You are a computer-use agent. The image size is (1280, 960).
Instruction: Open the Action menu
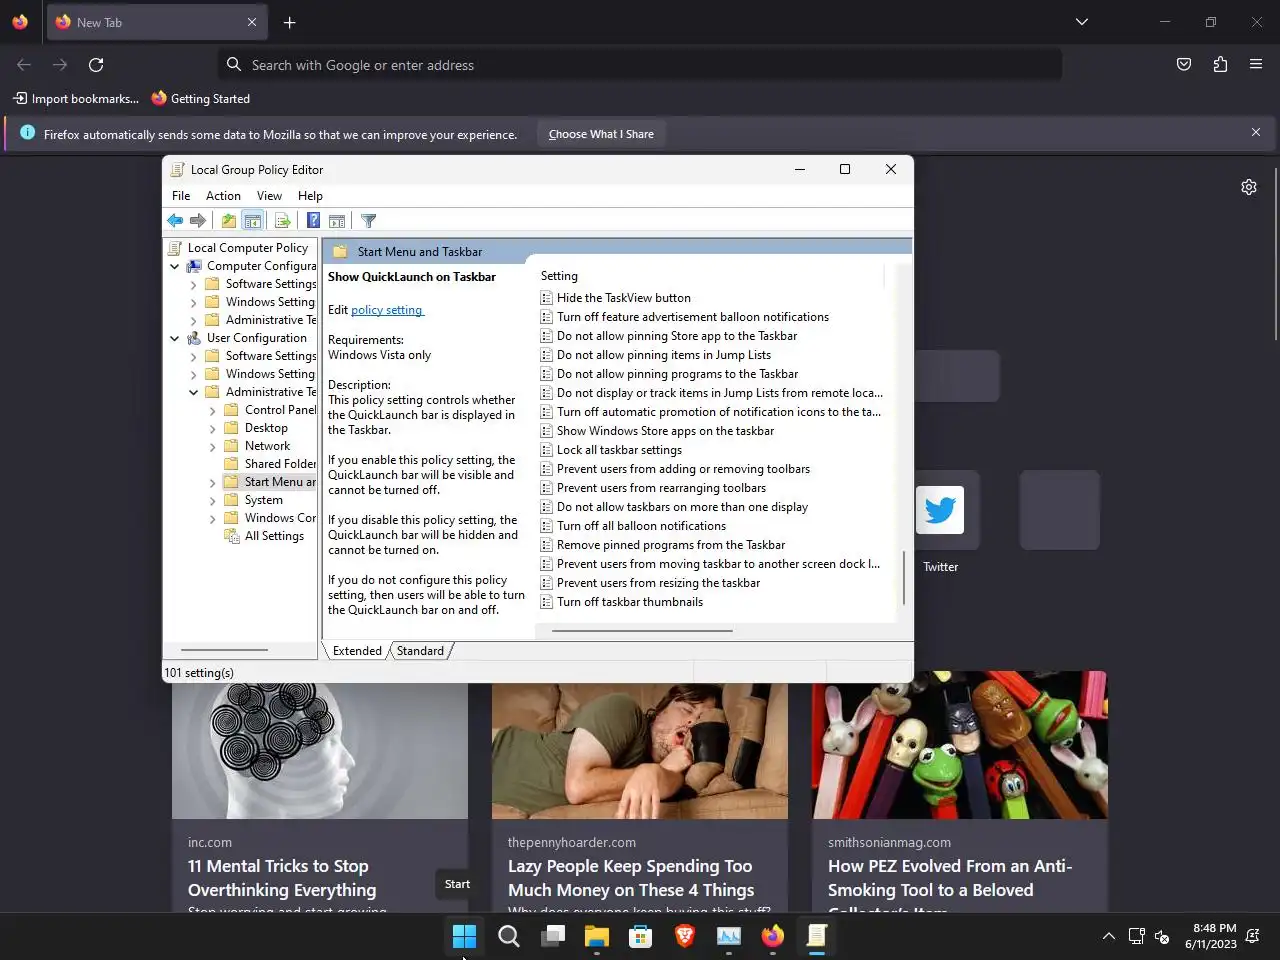[x=223, y=196]
